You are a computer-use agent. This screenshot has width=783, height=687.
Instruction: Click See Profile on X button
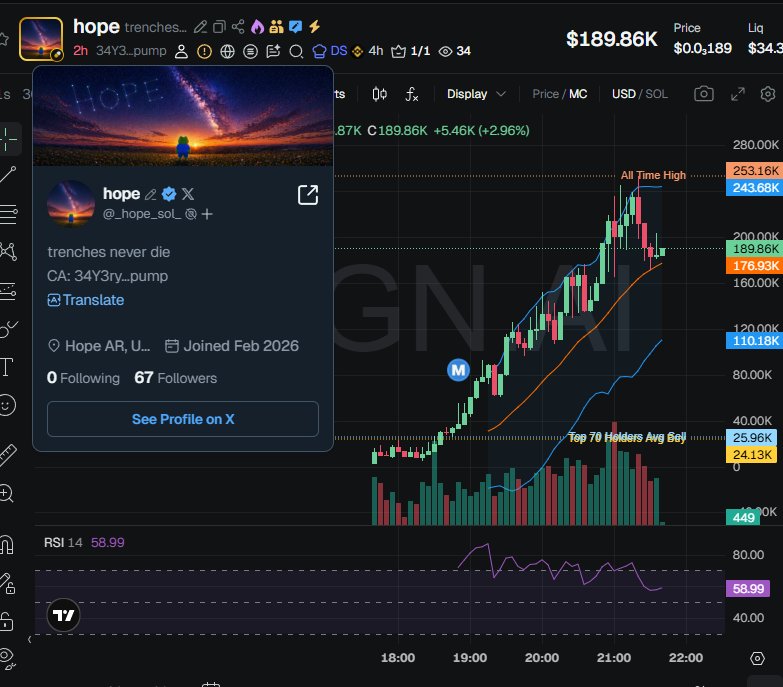click(x=183, y=419)
